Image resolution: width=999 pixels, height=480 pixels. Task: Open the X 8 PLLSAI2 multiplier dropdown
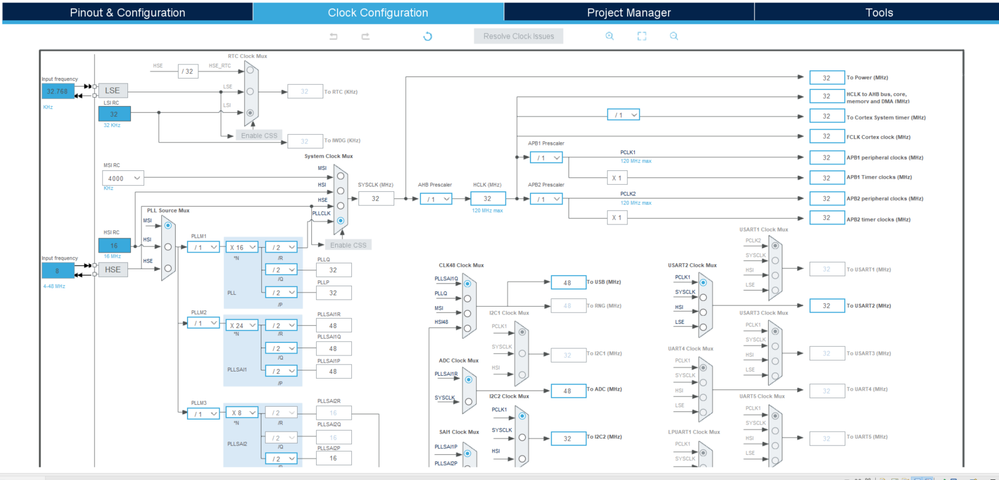pos(241,412)
